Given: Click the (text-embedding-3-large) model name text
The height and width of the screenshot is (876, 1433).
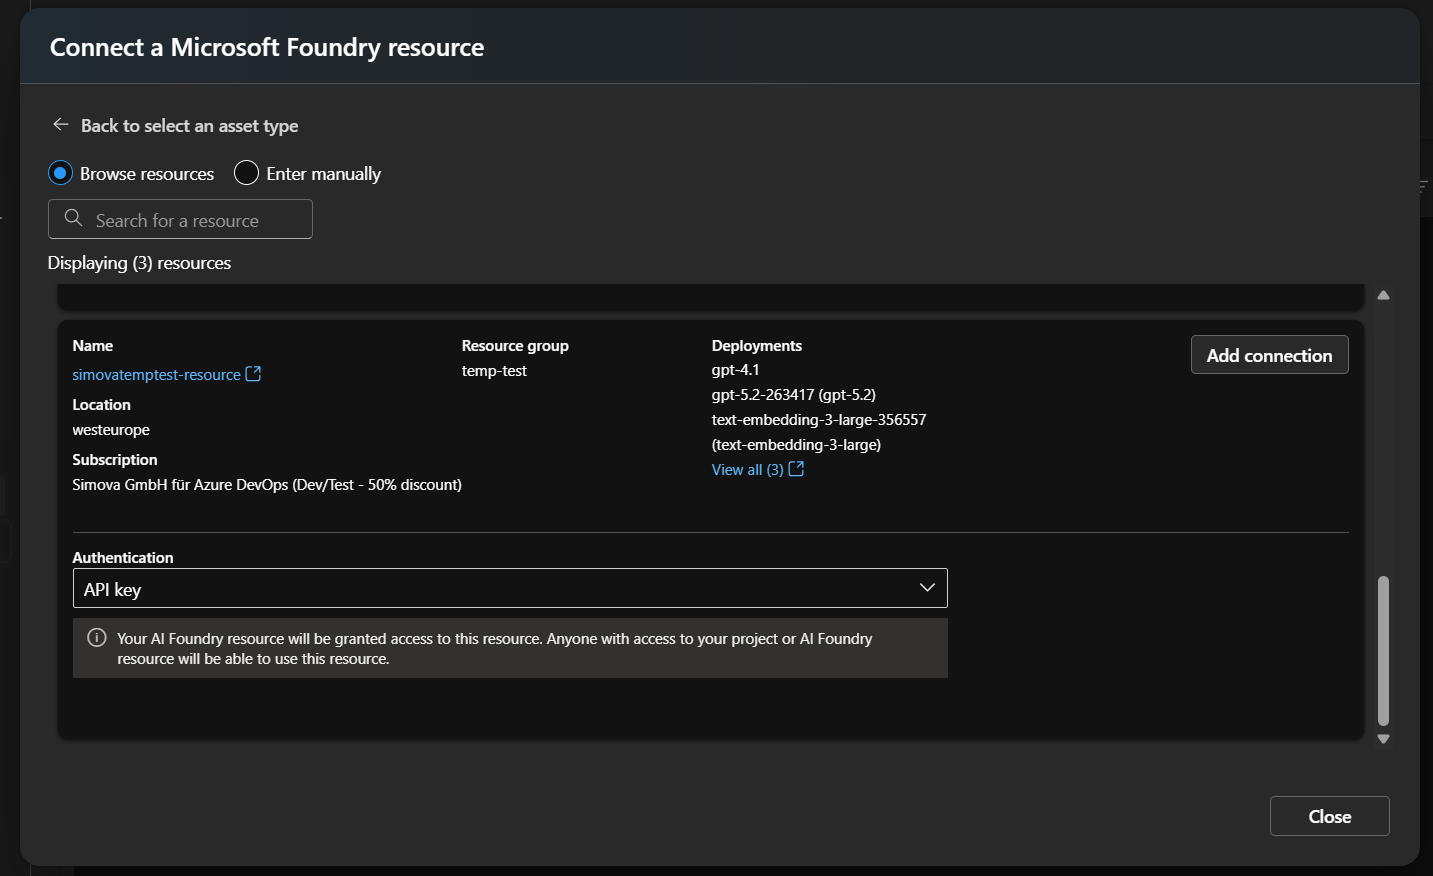Looking at the screenshot, I should pyautogui.click(x=796, y=445).
